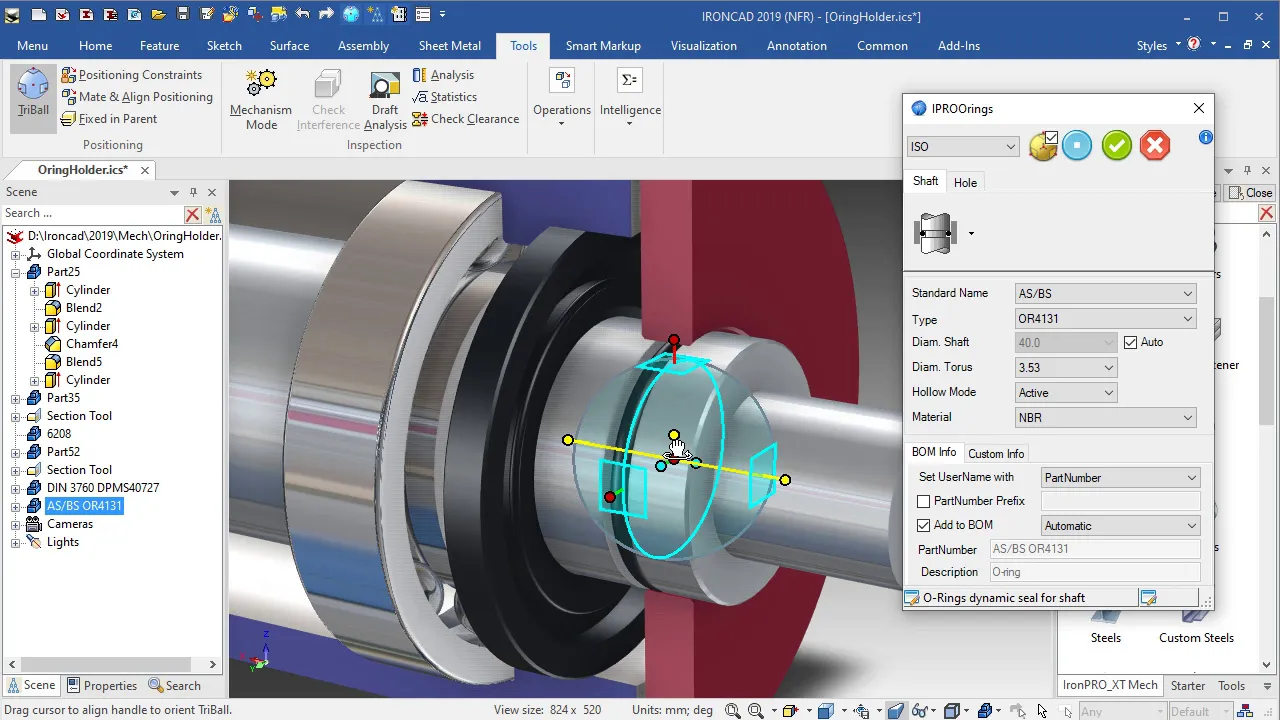1280x720 pixels.
Task: Run Draft Analysis
Action: click(x=385, y=100)
